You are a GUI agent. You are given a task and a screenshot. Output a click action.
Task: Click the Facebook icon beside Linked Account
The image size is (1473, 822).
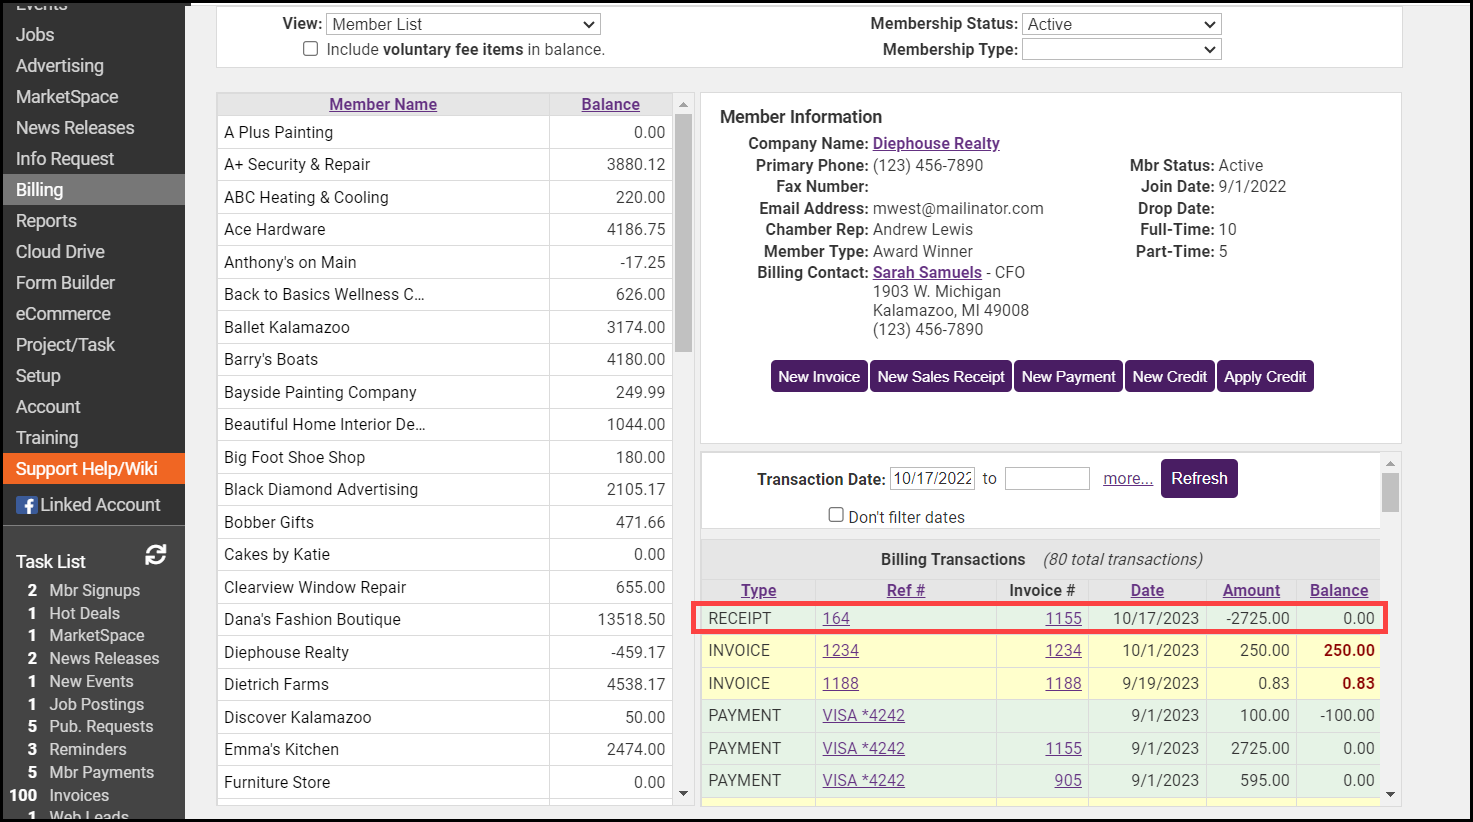pyautogui.click(x=27, y=505)
